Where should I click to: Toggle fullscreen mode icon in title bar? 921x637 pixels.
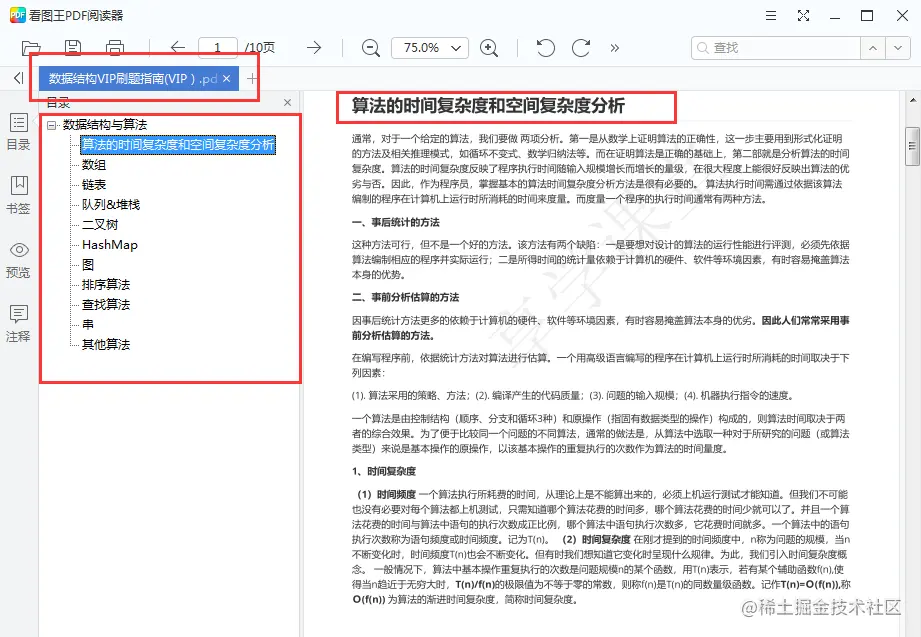(x=804, y=15)
